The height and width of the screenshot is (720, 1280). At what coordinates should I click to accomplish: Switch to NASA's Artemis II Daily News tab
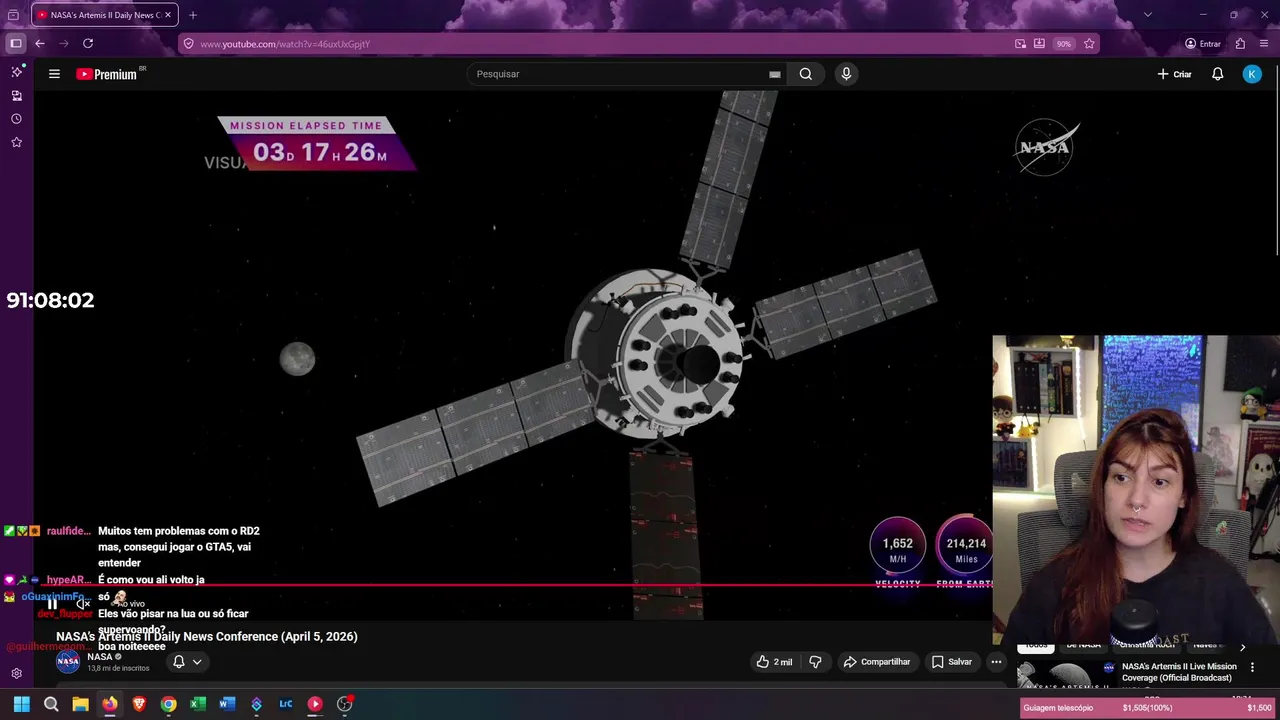[x=105, y=15]
